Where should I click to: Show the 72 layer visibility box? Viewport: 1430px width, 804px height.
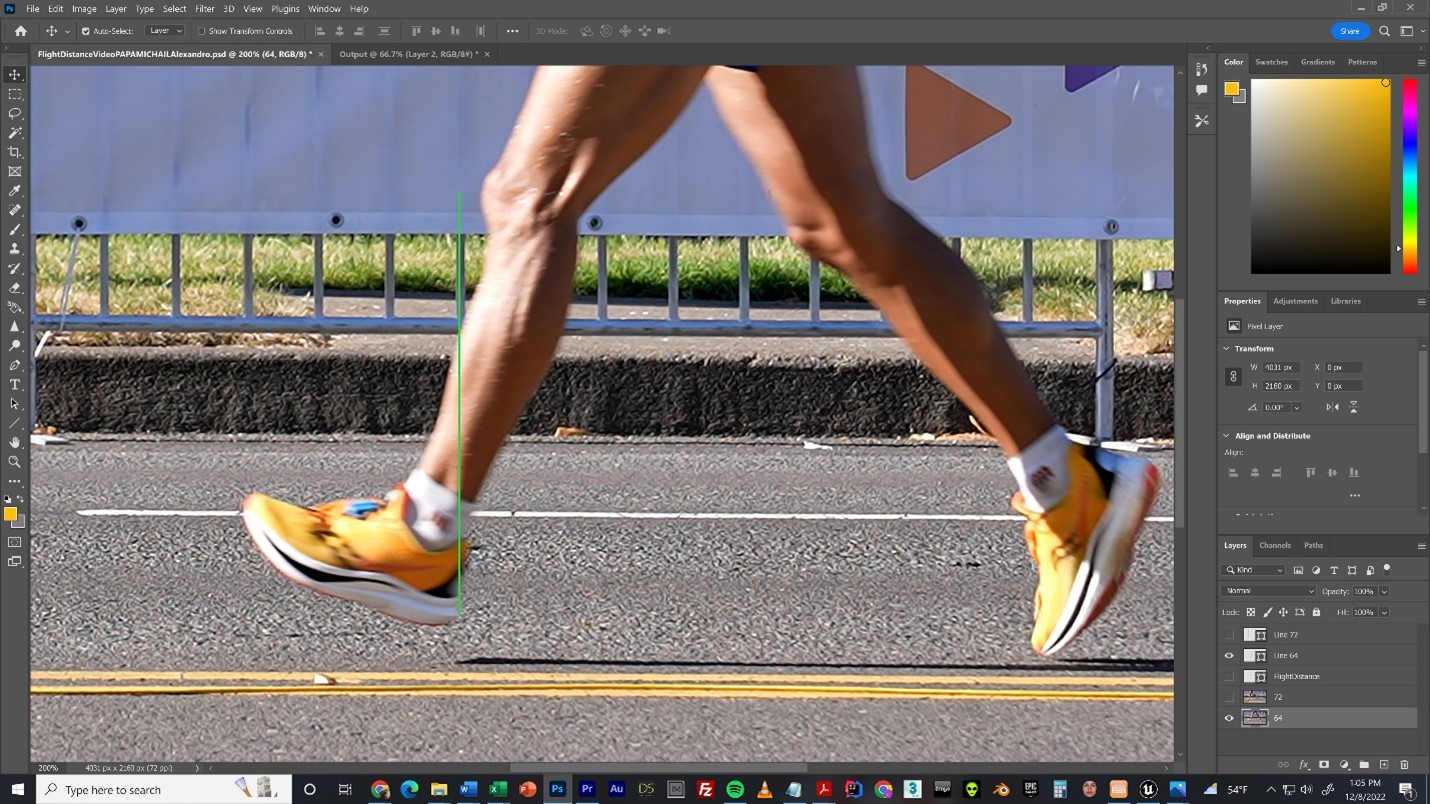click(x=1229, y=697)
